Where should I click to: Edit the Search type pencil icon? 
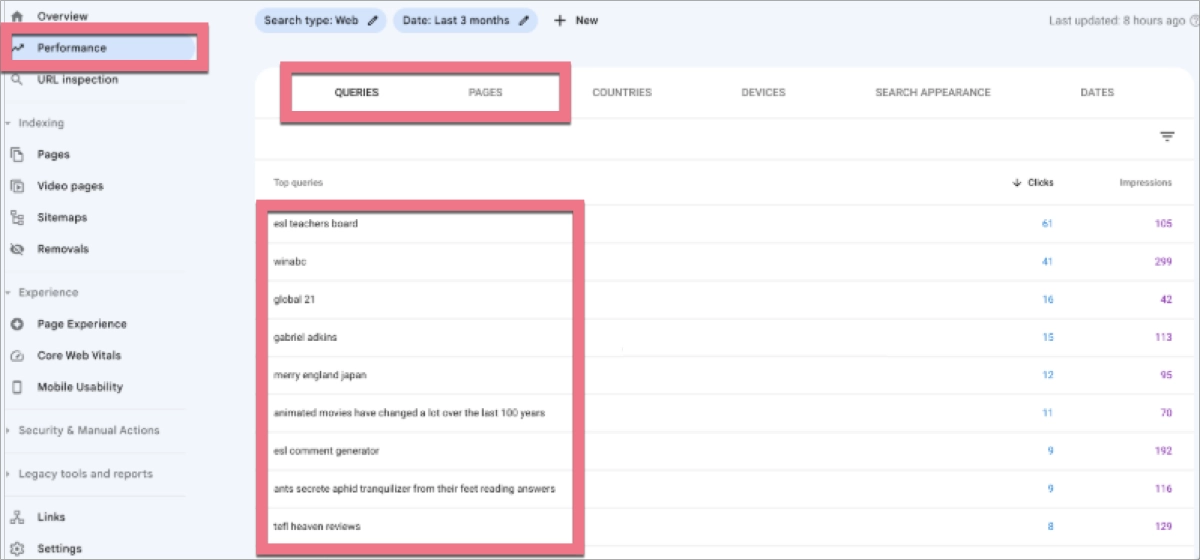coord(373,20)
